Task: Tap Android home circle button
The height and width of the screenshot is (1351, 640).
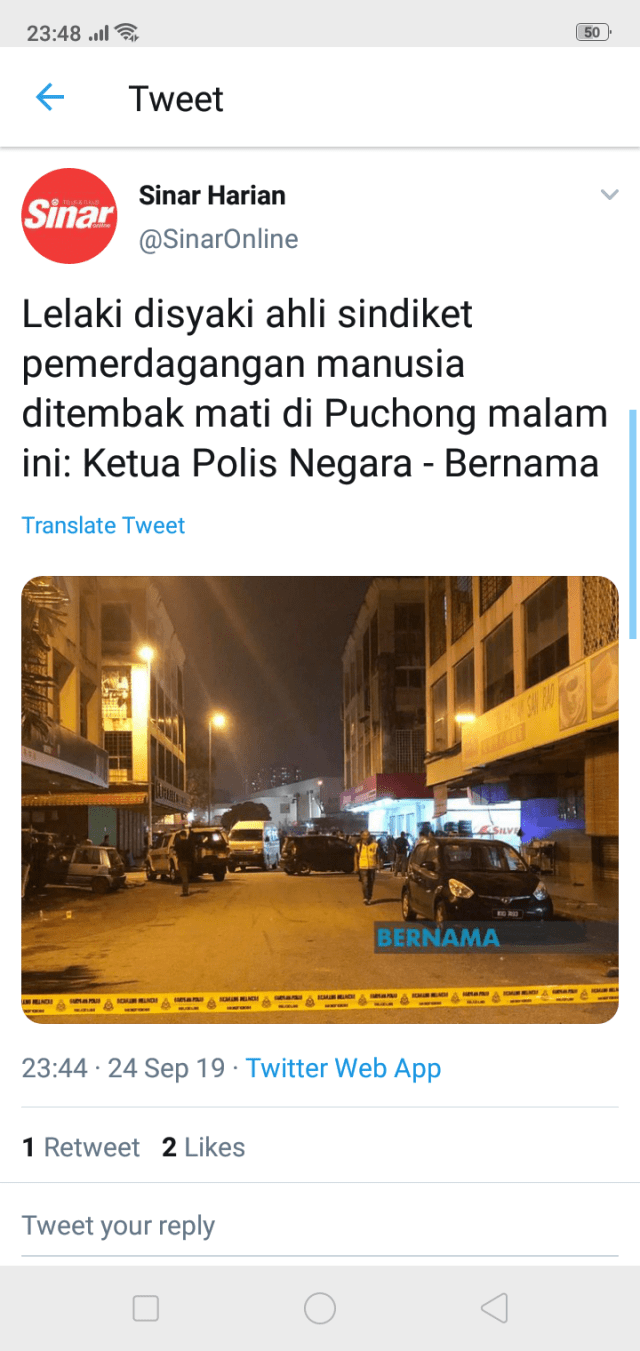Action: pos(320,1308)
